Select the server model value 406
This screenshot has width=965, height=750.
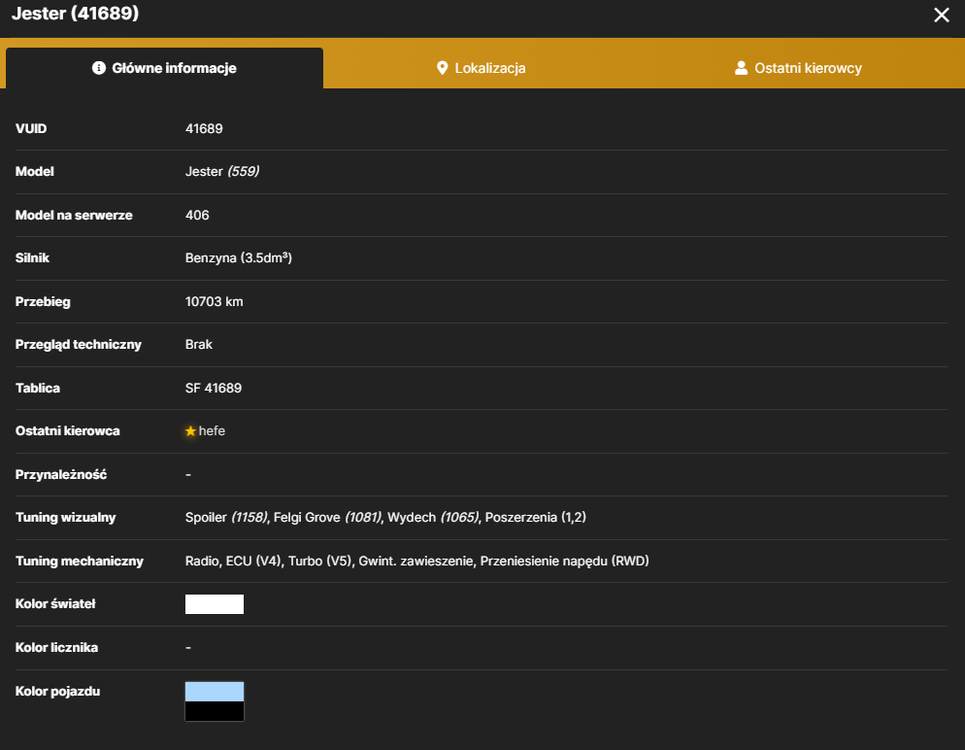(x=197, y=215)
